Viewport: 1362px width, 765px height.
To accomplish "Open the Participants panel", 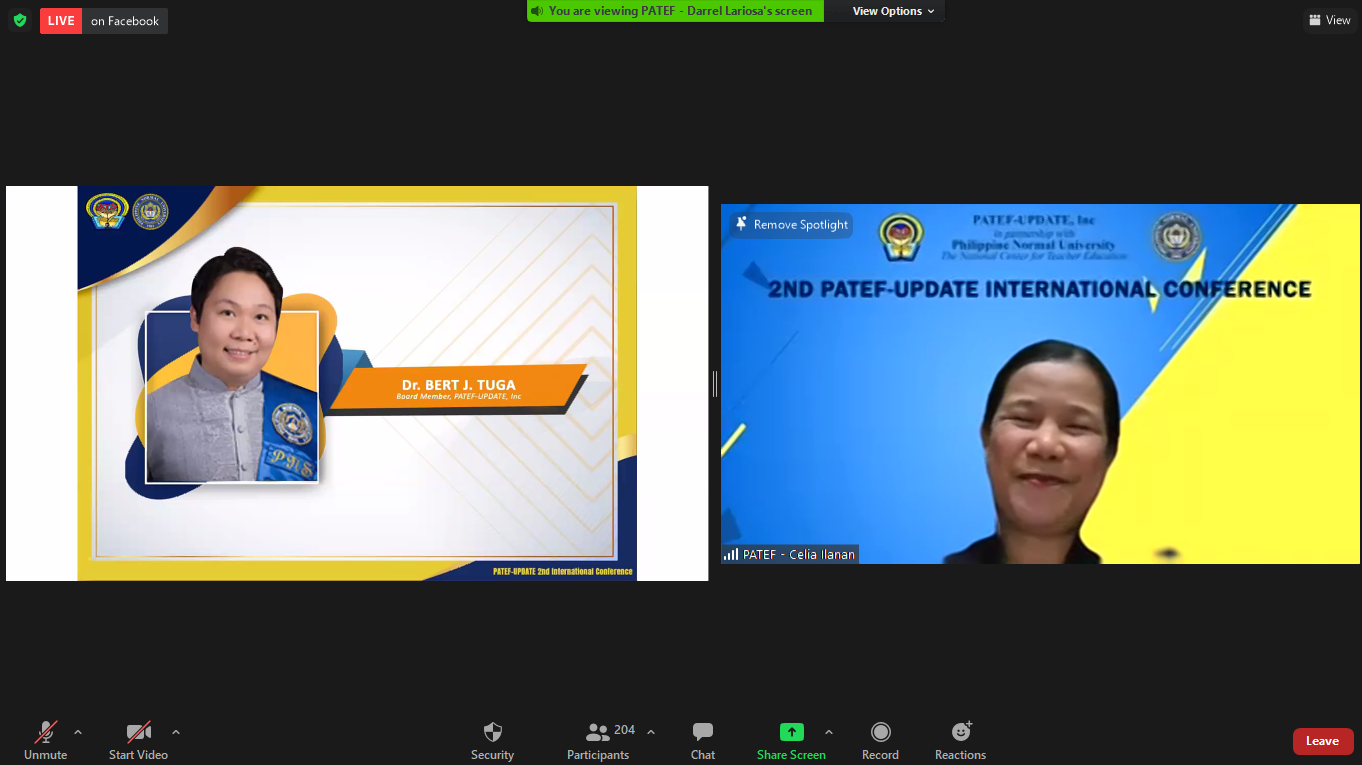I will pos(600,741).
